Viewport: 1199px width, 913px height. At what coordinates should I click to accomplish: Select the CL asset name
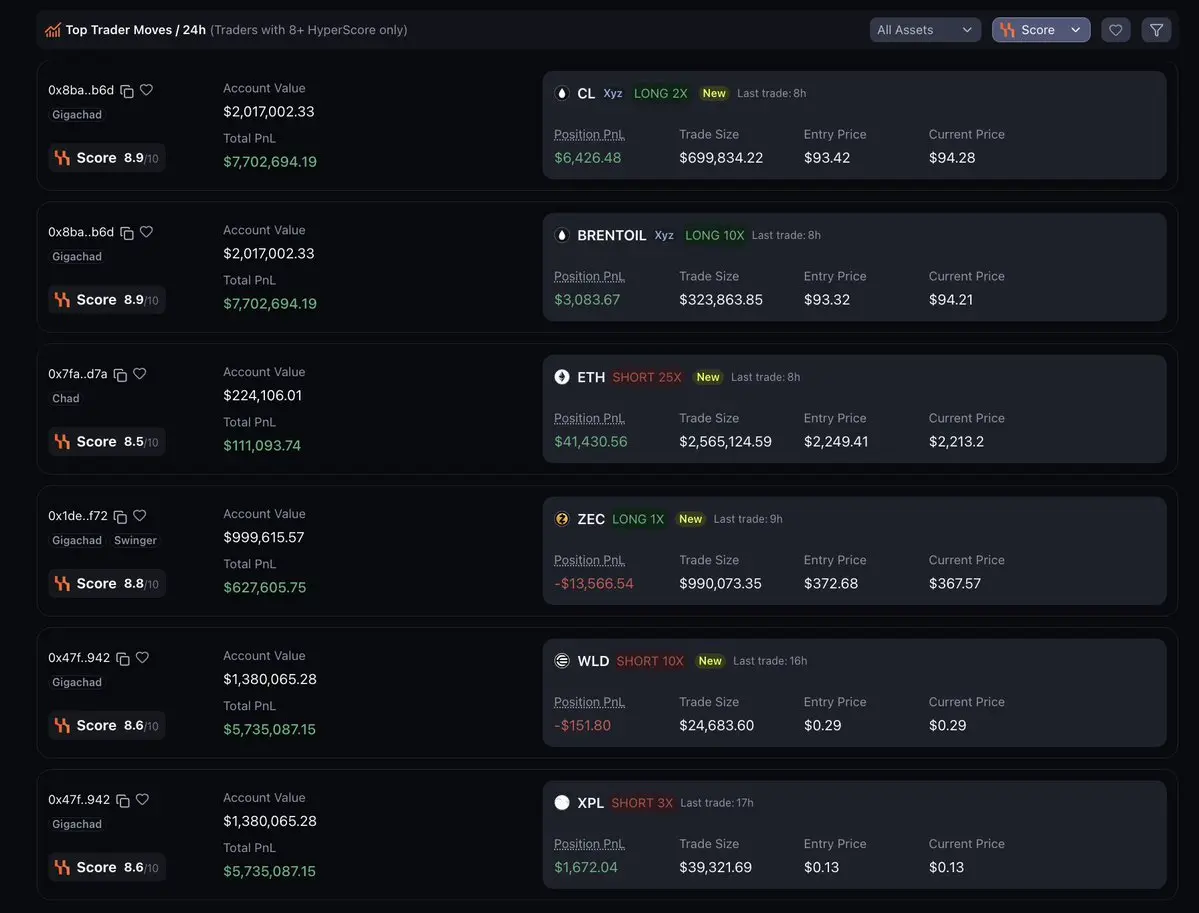click(586, 93)
